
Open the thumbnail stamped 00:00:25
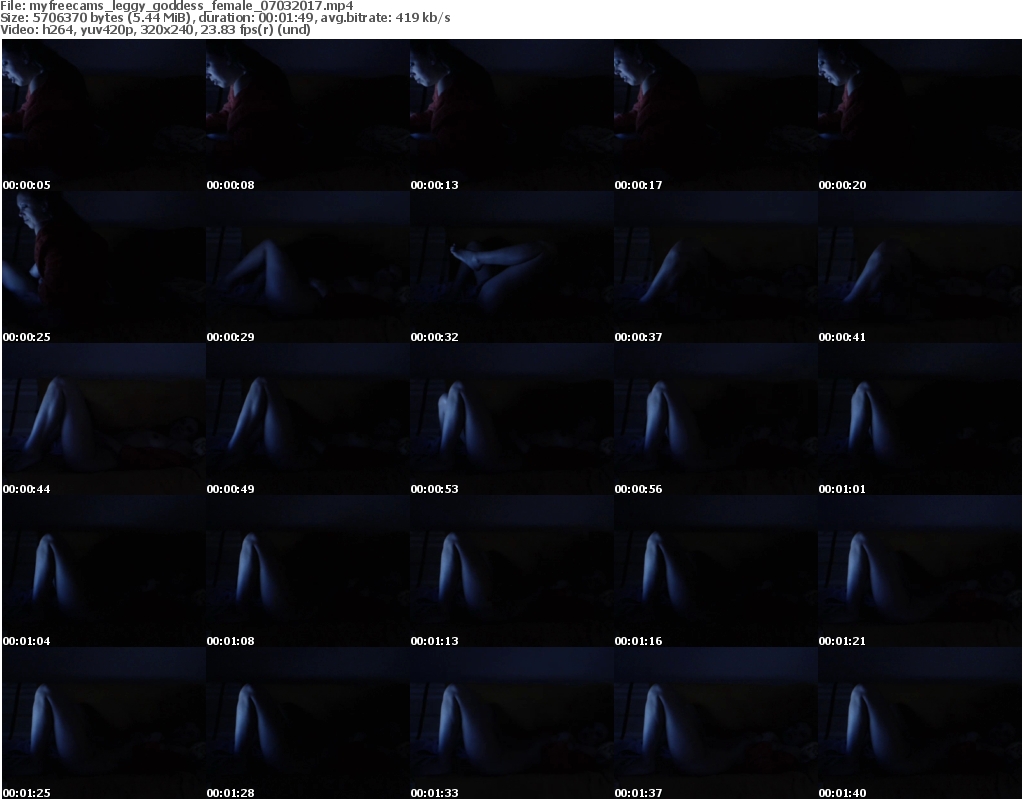[104, 267]
